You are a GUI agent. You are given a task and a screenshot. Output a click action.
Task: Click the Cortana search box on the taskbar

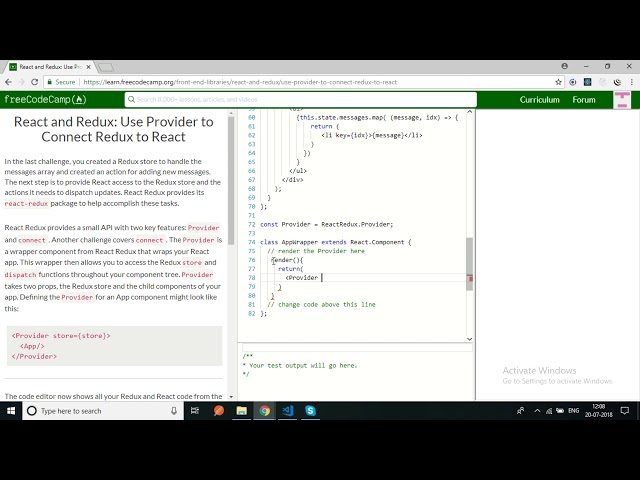(102, 411)
